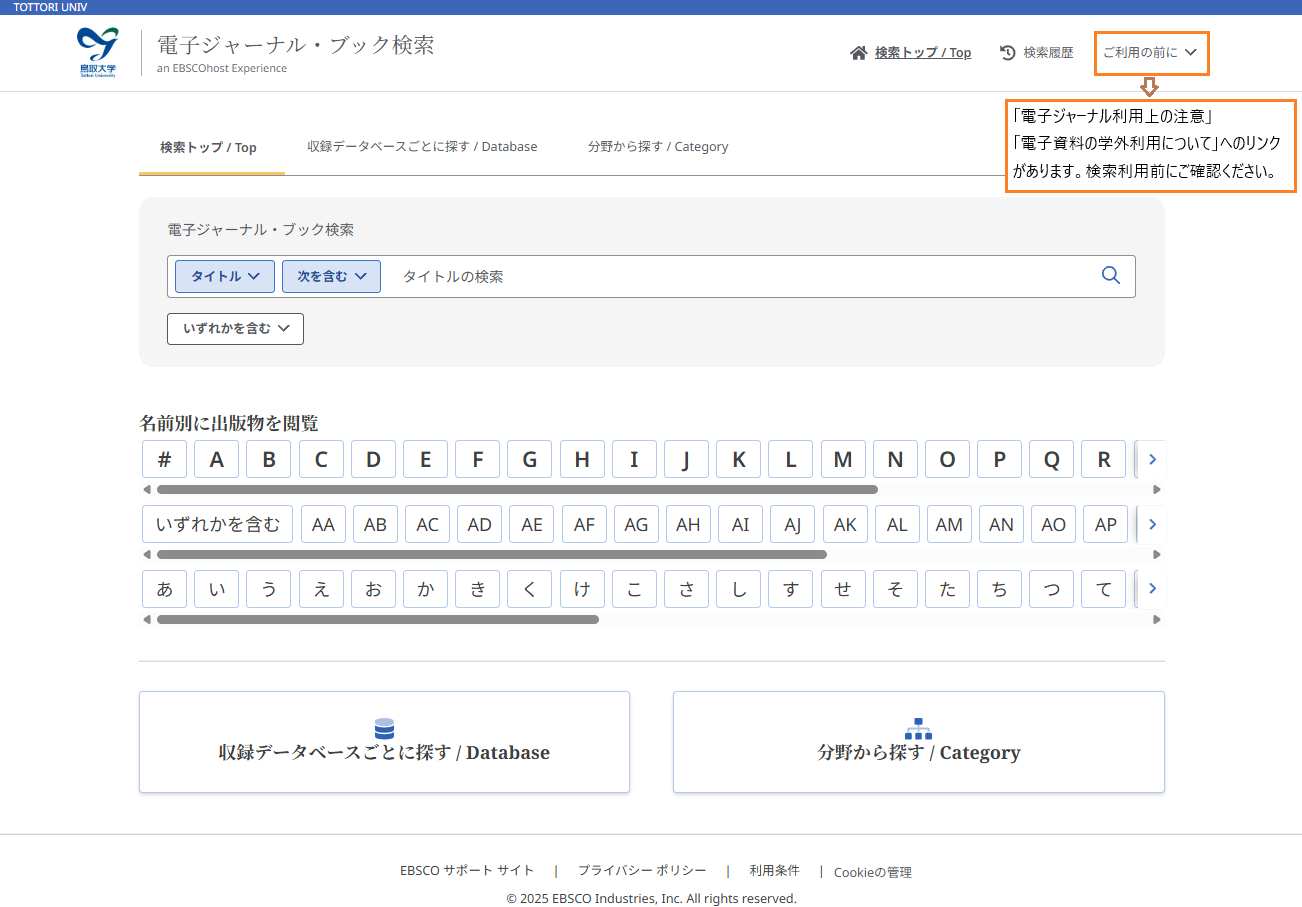This screenshot has width=1302, height=907.
Task: Click AA row horizontal scrollbar thumb
Action: pos(492,554)
